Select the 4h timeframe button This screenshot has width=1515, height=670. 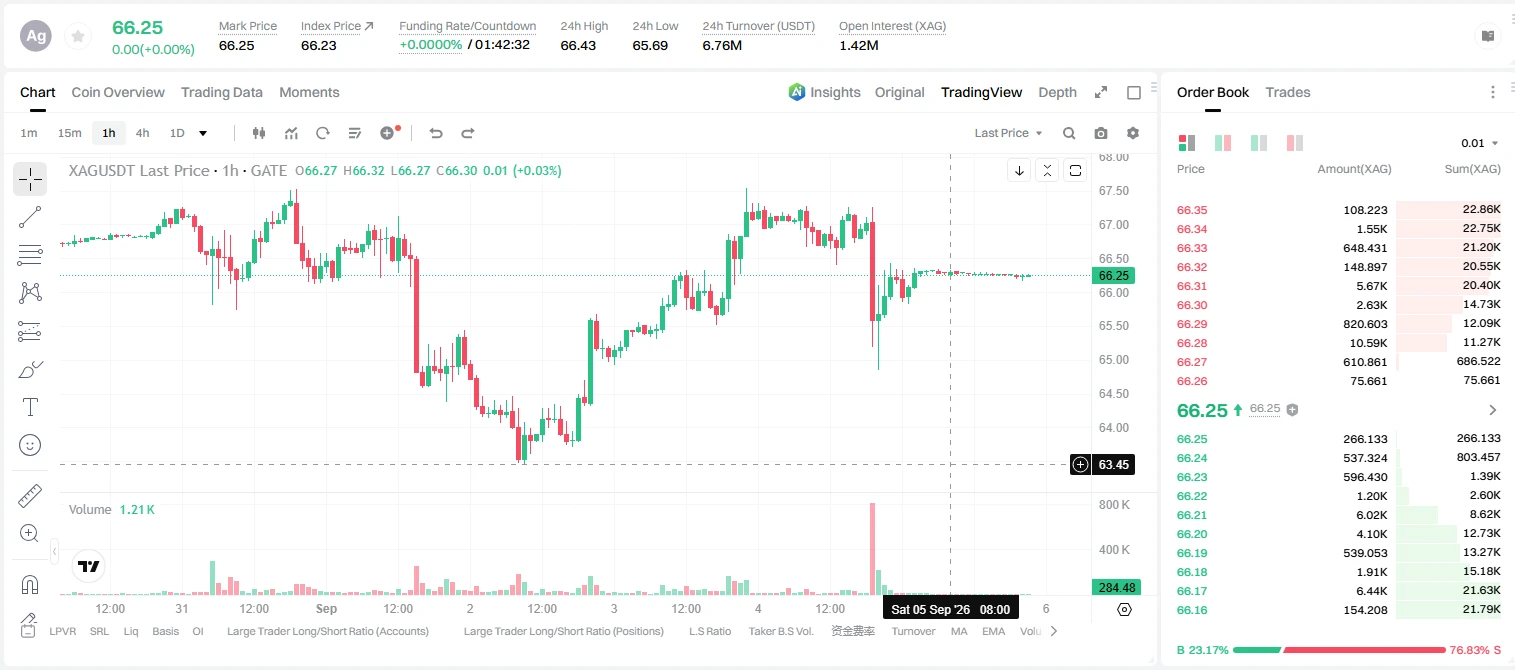click(143, 133)
